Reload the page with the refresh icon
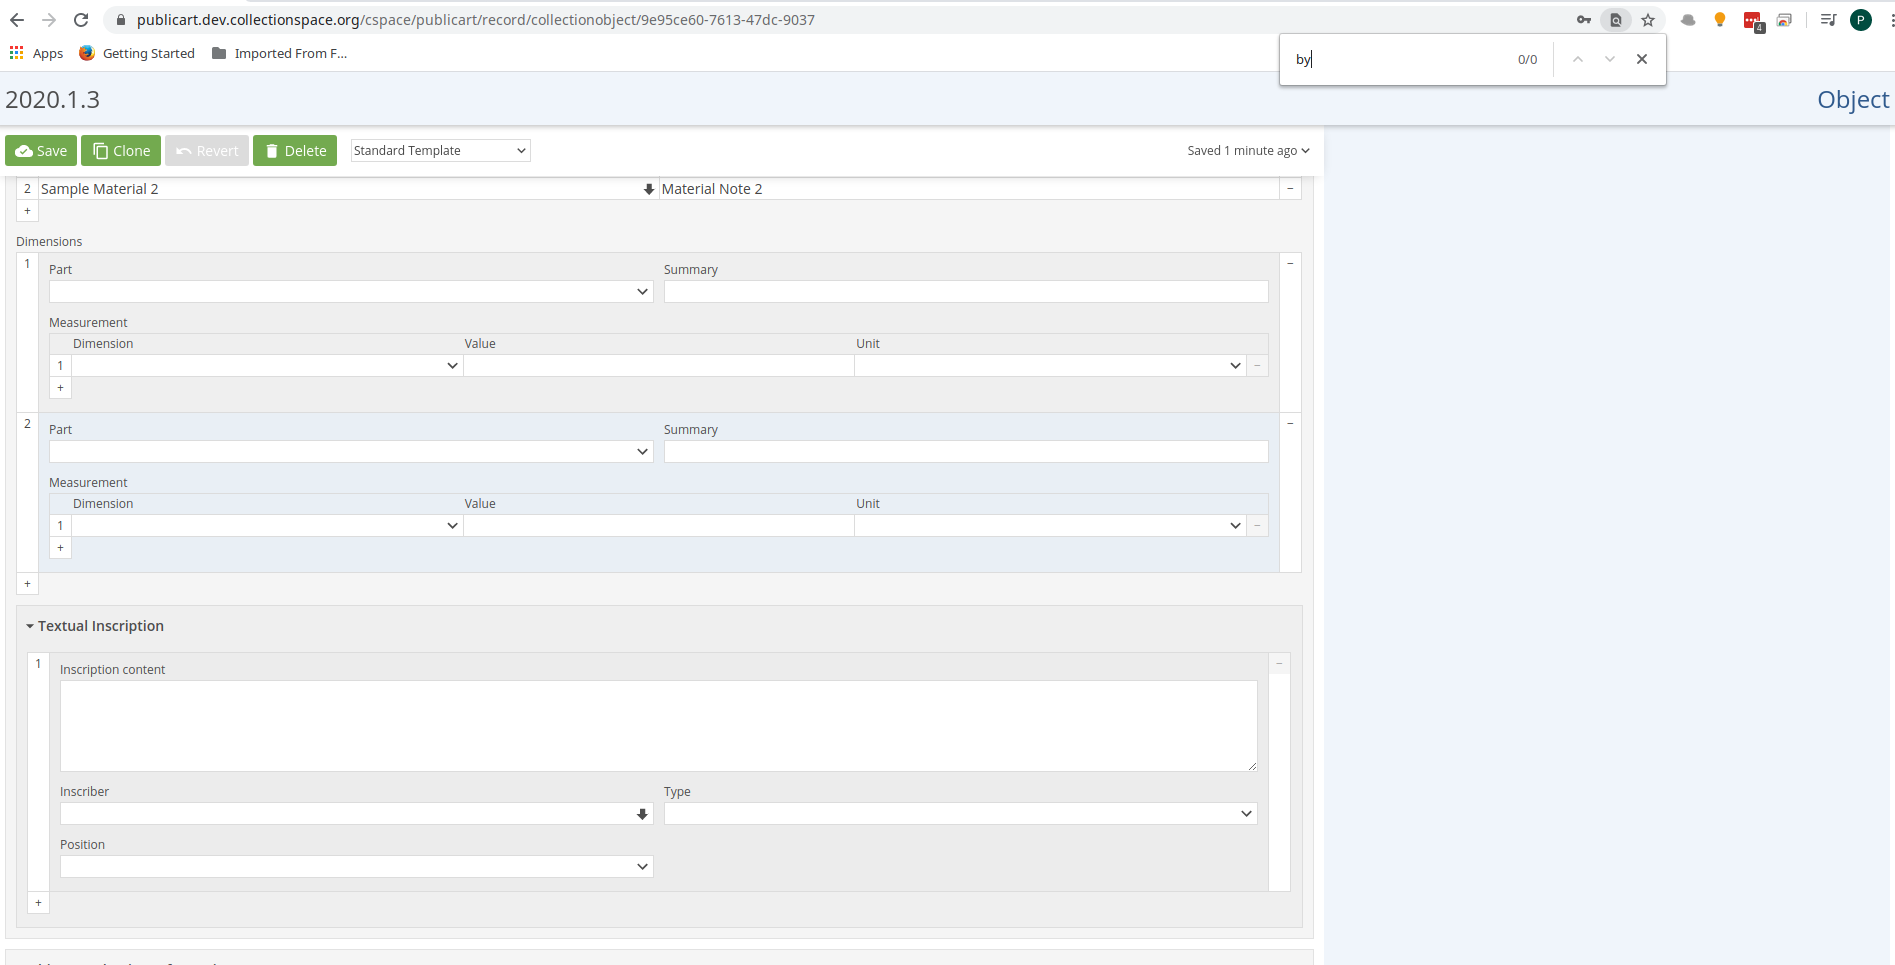Screen dimensions: 1895x965 tap(80, 19)
